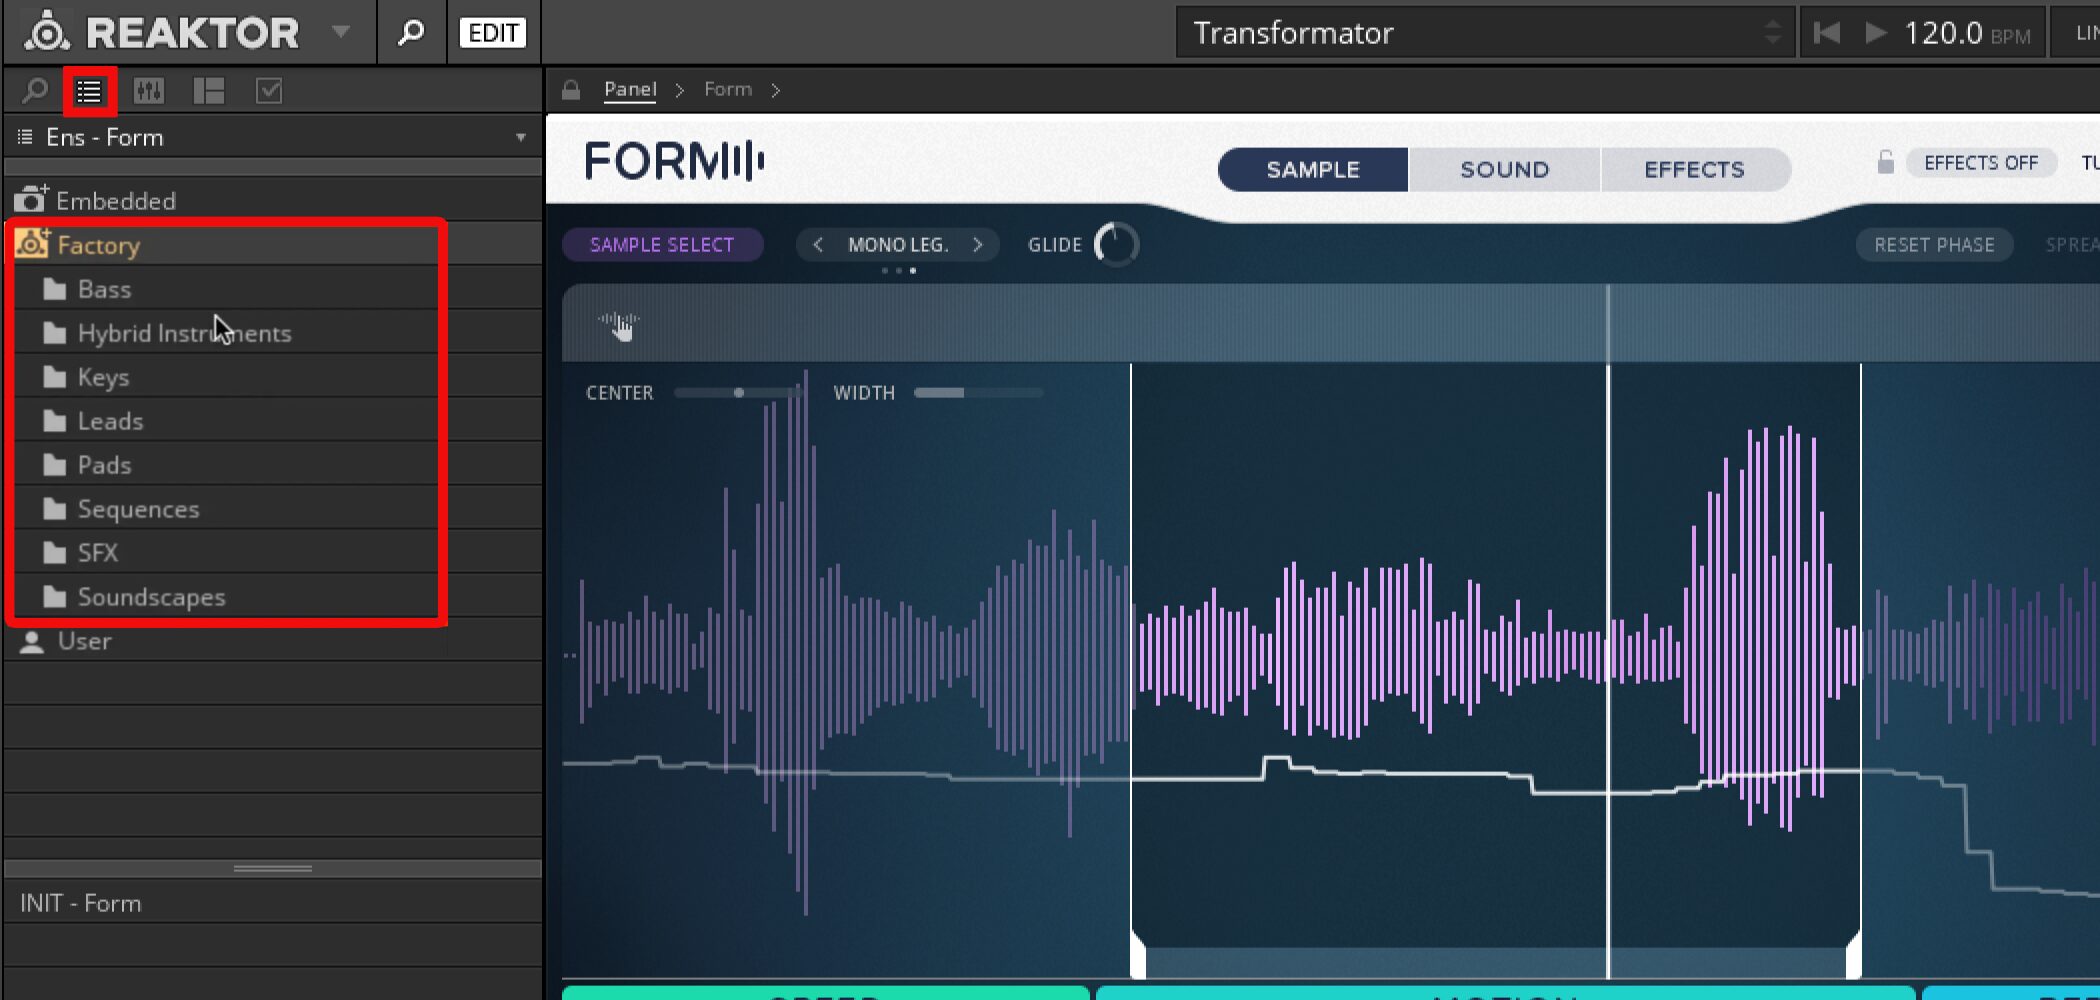Viewport: 2100px width, 1000px height.
Task: Select the Embedded snapshot bank
Action: pos(273,201)
